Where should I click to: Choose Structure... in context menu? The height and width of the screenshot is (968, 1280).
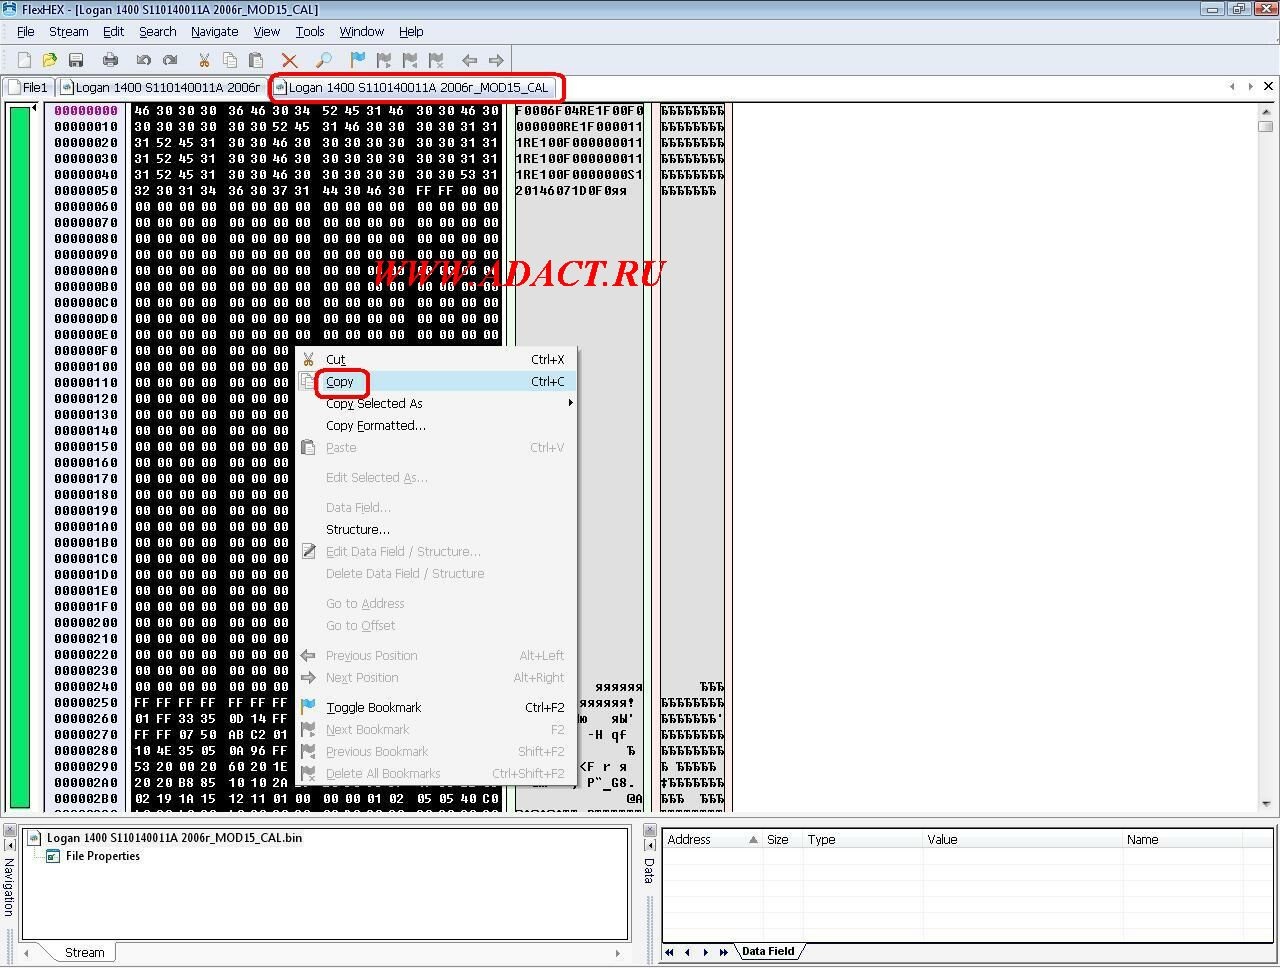(437, 530)
